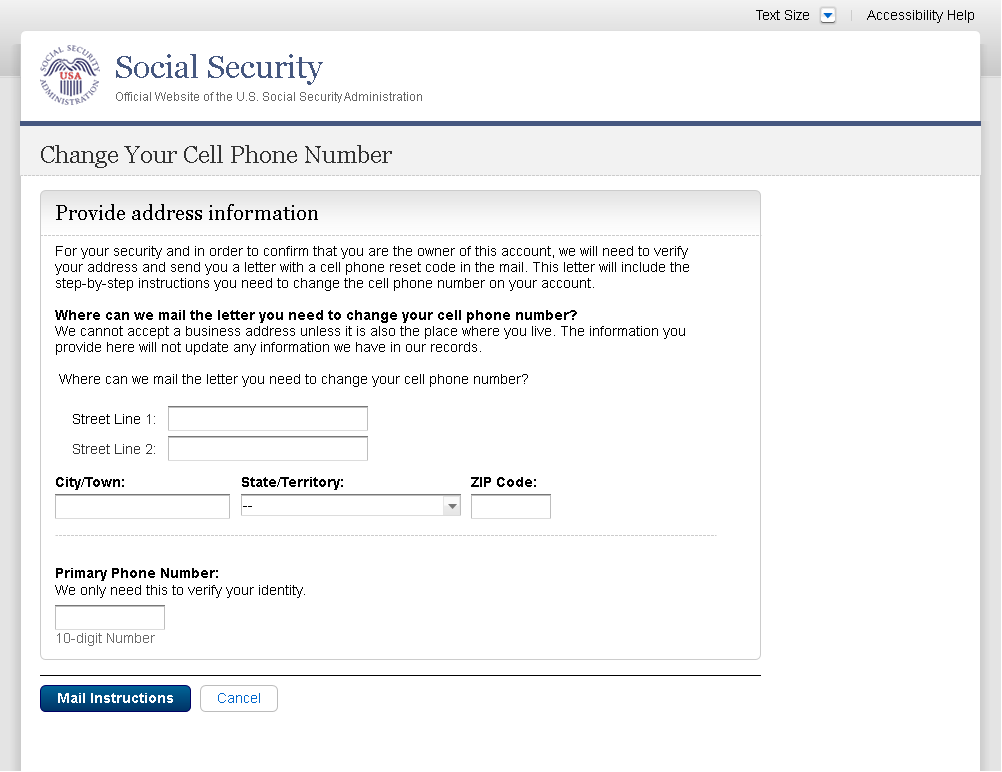Click the ZIP Code input box

(510, 507)
